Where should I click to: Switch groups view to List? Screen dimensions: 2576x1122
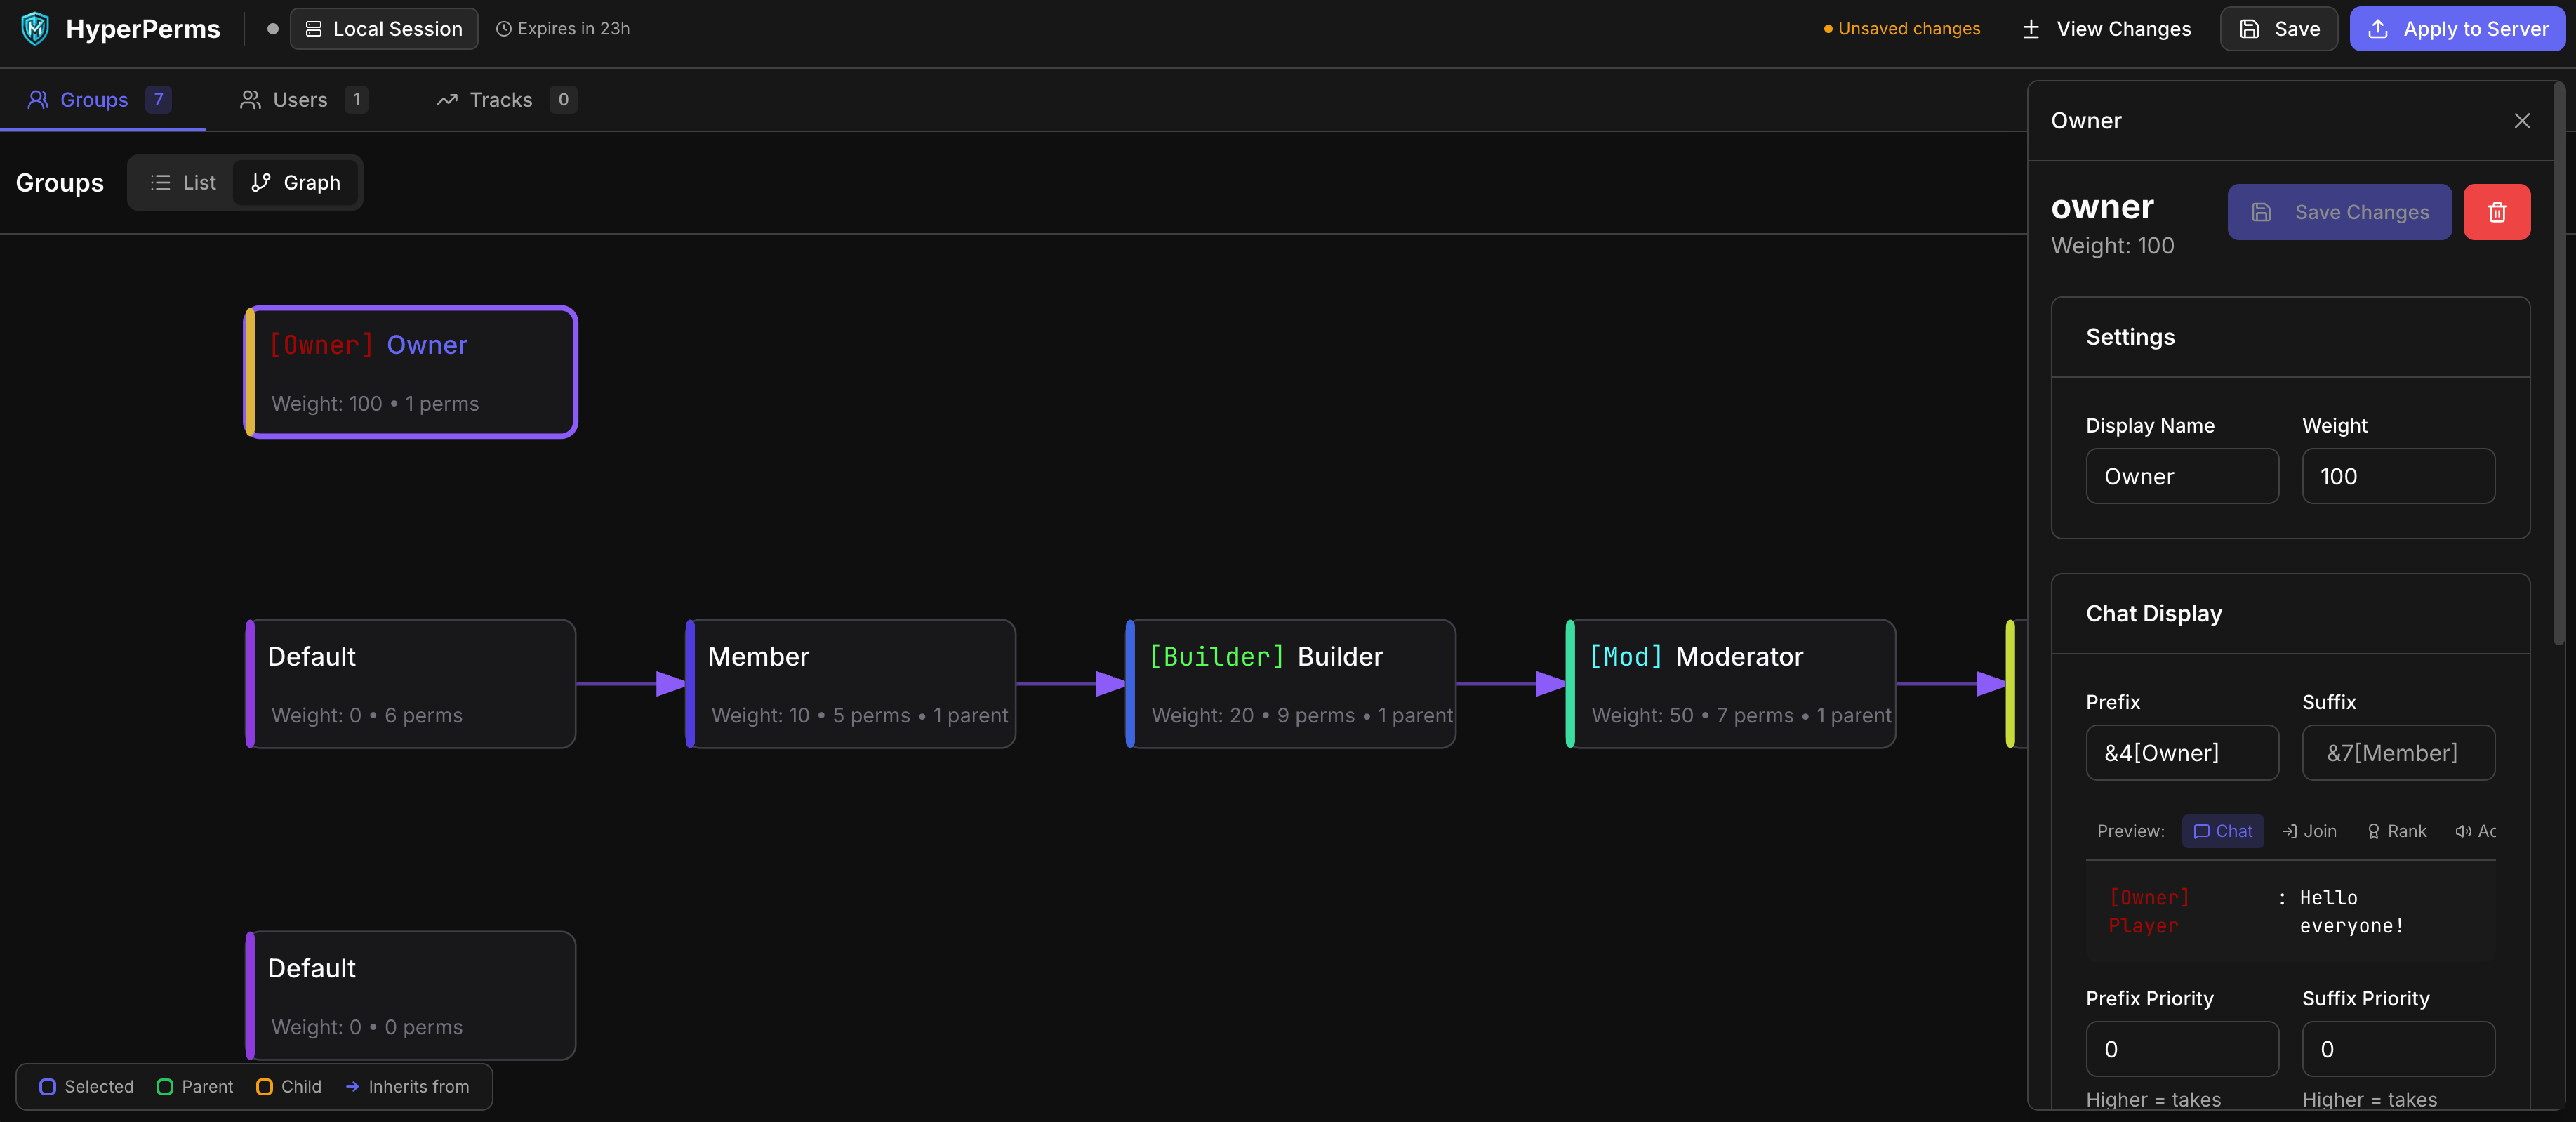tap(183, 183)
